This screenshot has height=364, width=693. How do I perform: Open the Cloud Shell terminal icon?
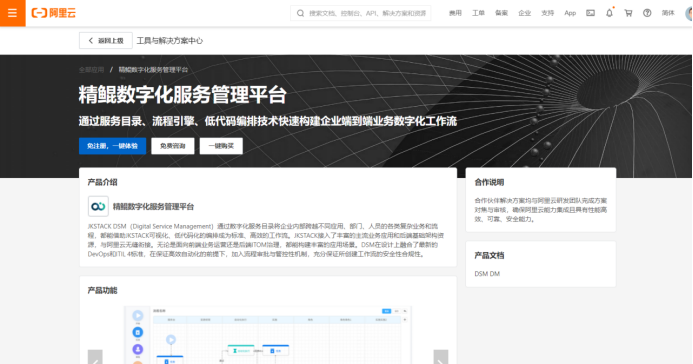590,13
